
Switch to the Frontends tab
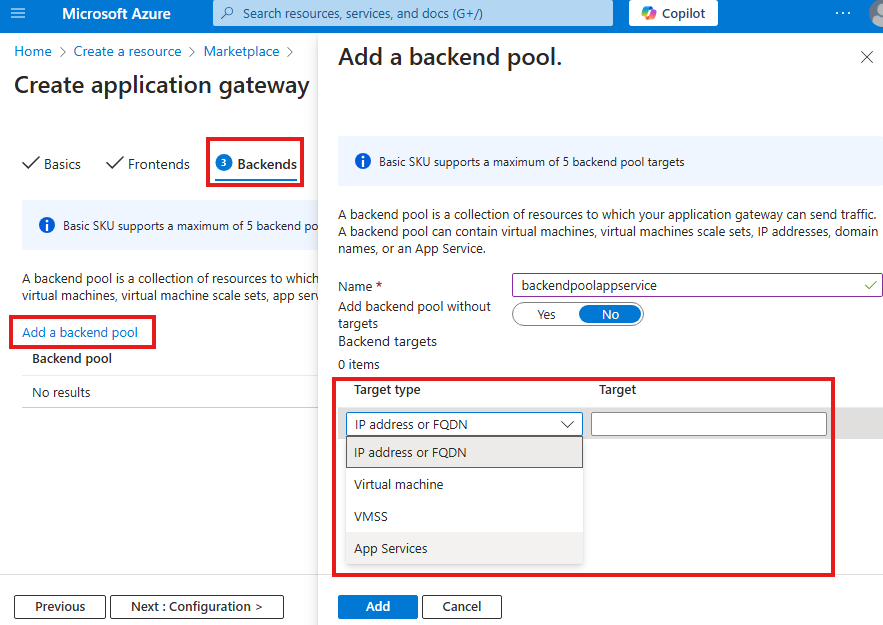(x=148, y=164)
